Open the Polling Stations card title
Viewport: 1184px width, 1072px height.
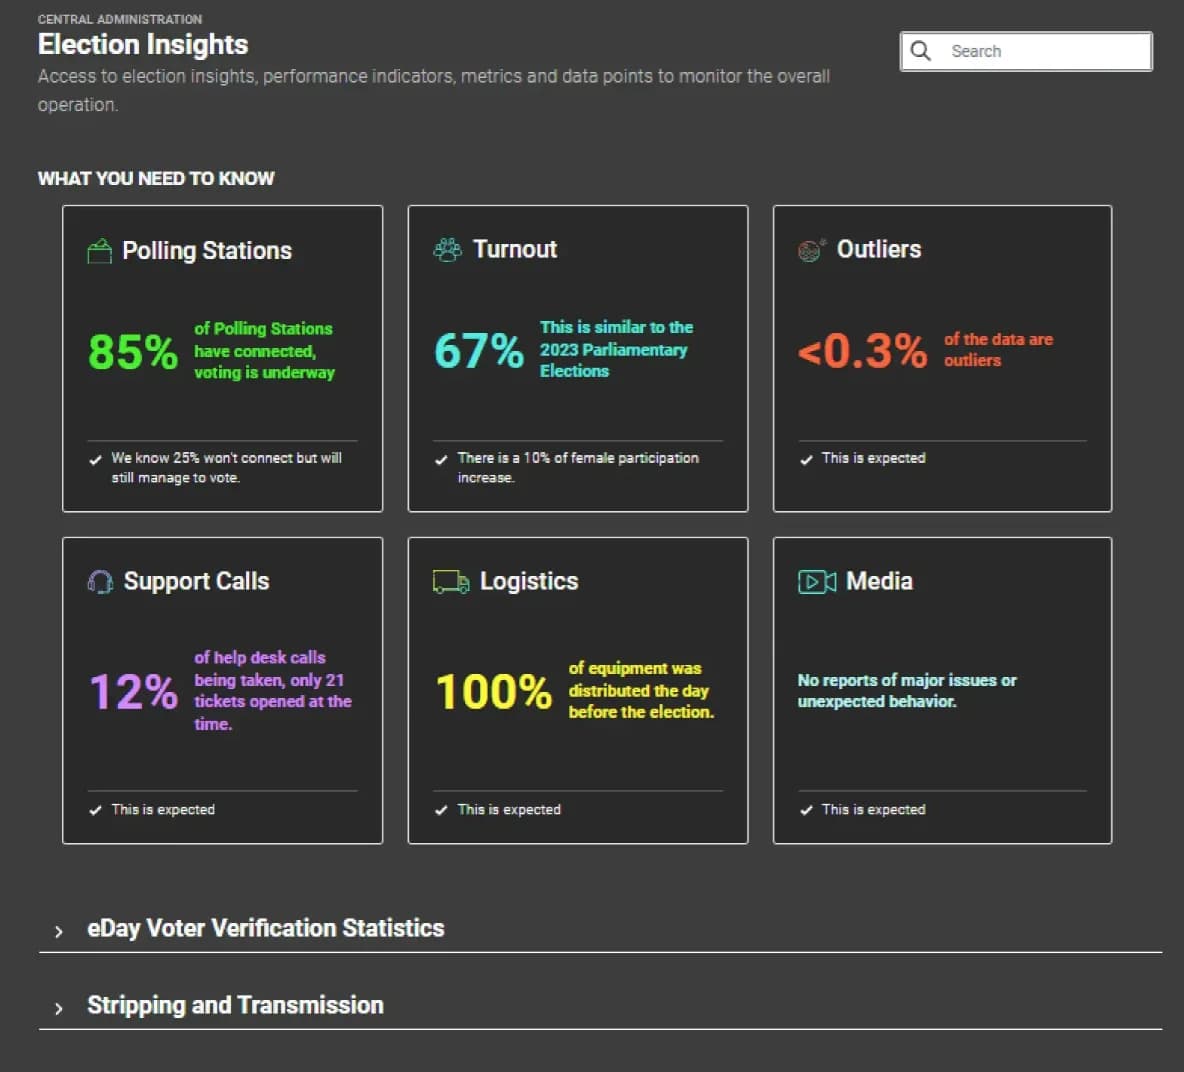(x=207, y=251)
